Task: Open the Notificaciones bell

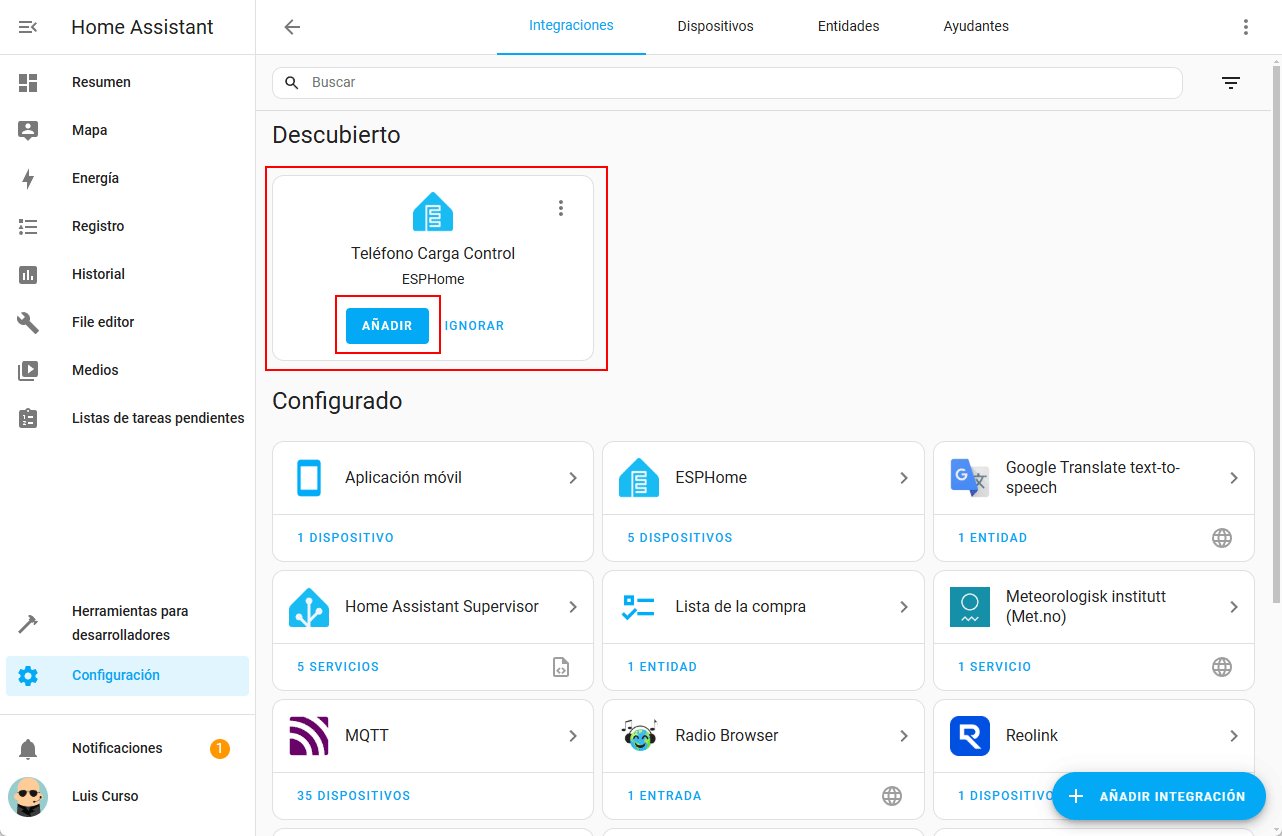Action: click(x=28, y=748)
